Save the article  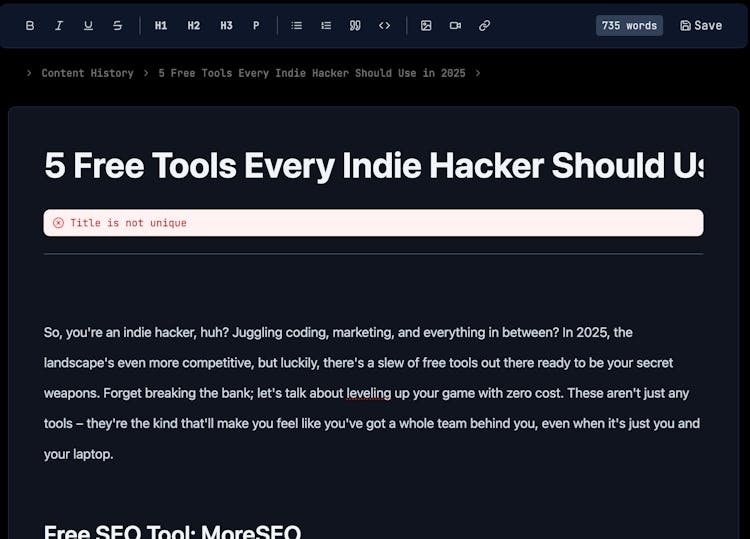click(701, 26)
